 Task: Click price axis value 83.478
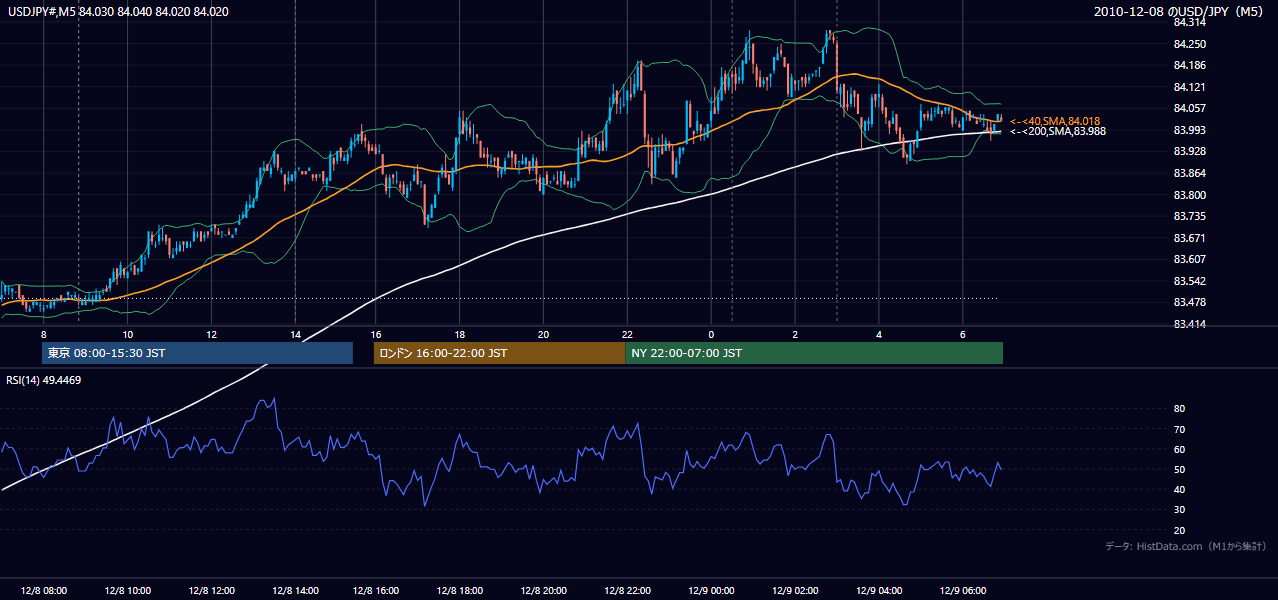tap(1189, 302)
